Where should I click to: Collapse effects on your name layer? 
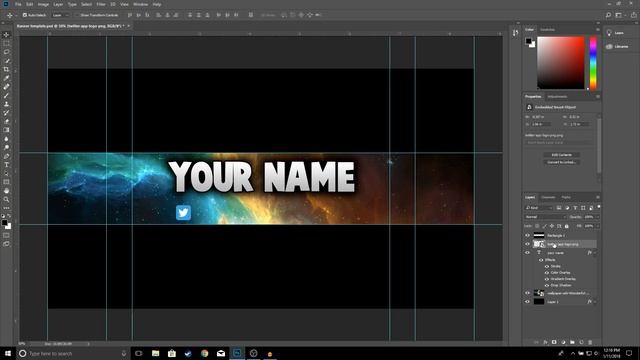(x=595, y=253)
